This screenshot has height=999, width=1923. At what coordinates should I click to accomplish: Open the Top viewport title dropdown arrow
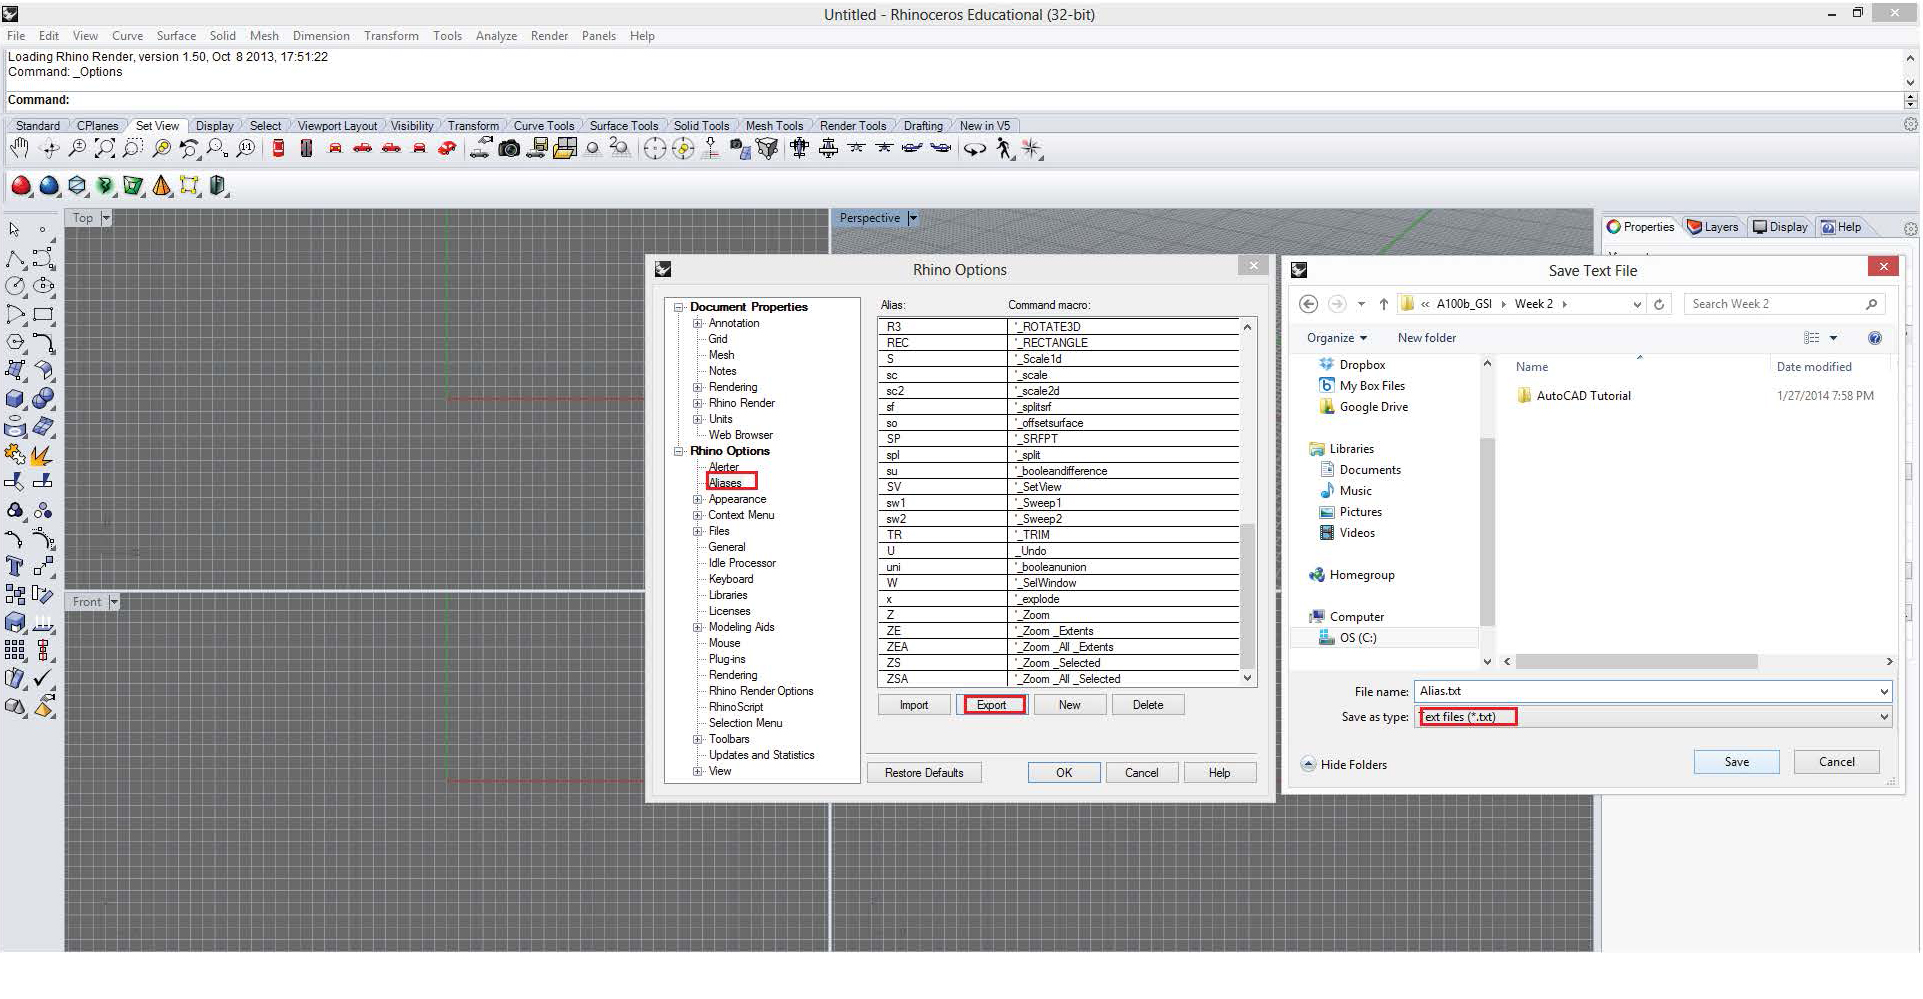(x=106, y=218)
